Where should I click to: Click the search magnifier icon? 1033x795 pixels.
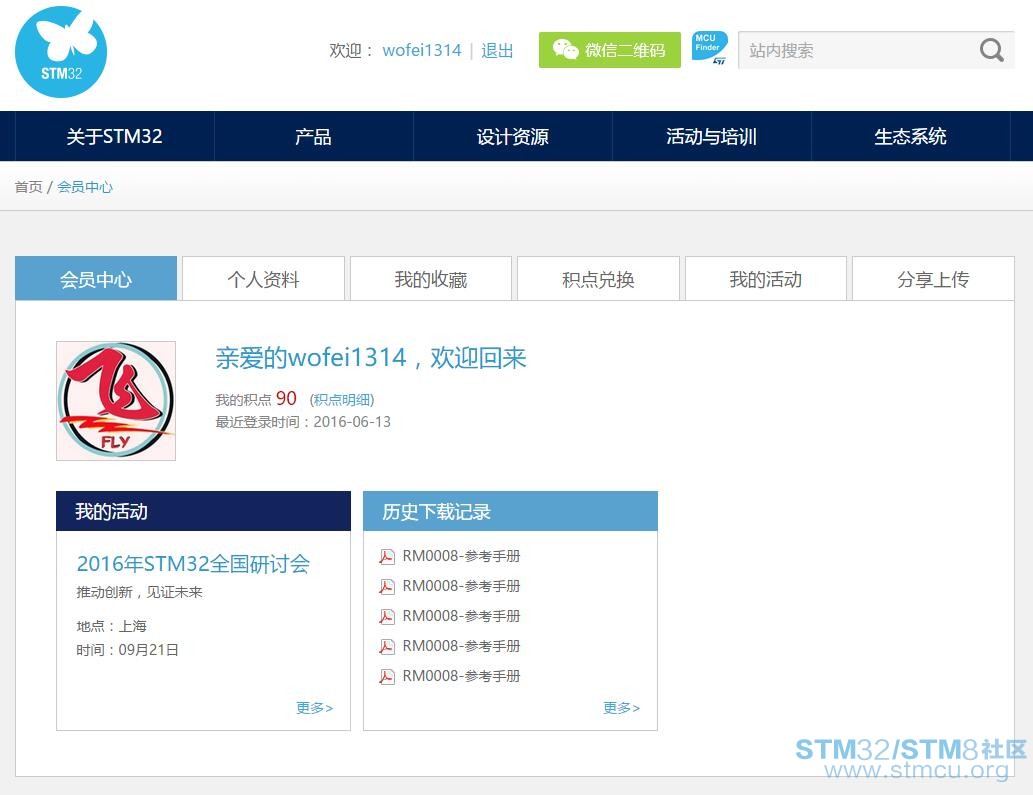991,50
